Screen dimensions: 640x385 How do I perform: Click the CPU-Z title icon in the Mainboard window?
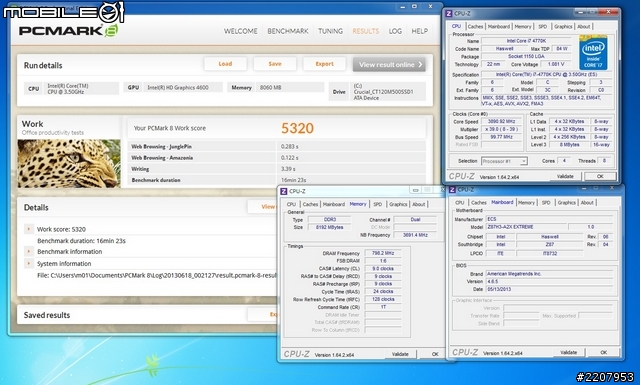(x=452, y=189)
